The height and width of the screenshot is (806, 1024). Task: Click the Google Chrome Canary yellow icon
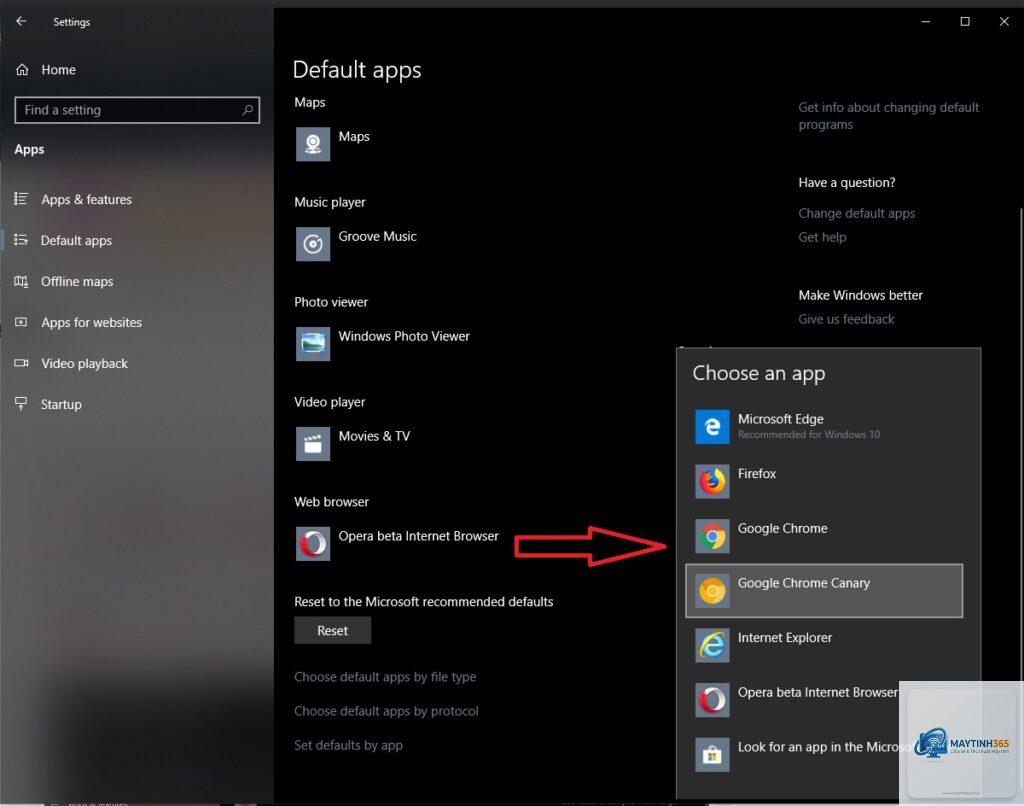coord(712,590)
